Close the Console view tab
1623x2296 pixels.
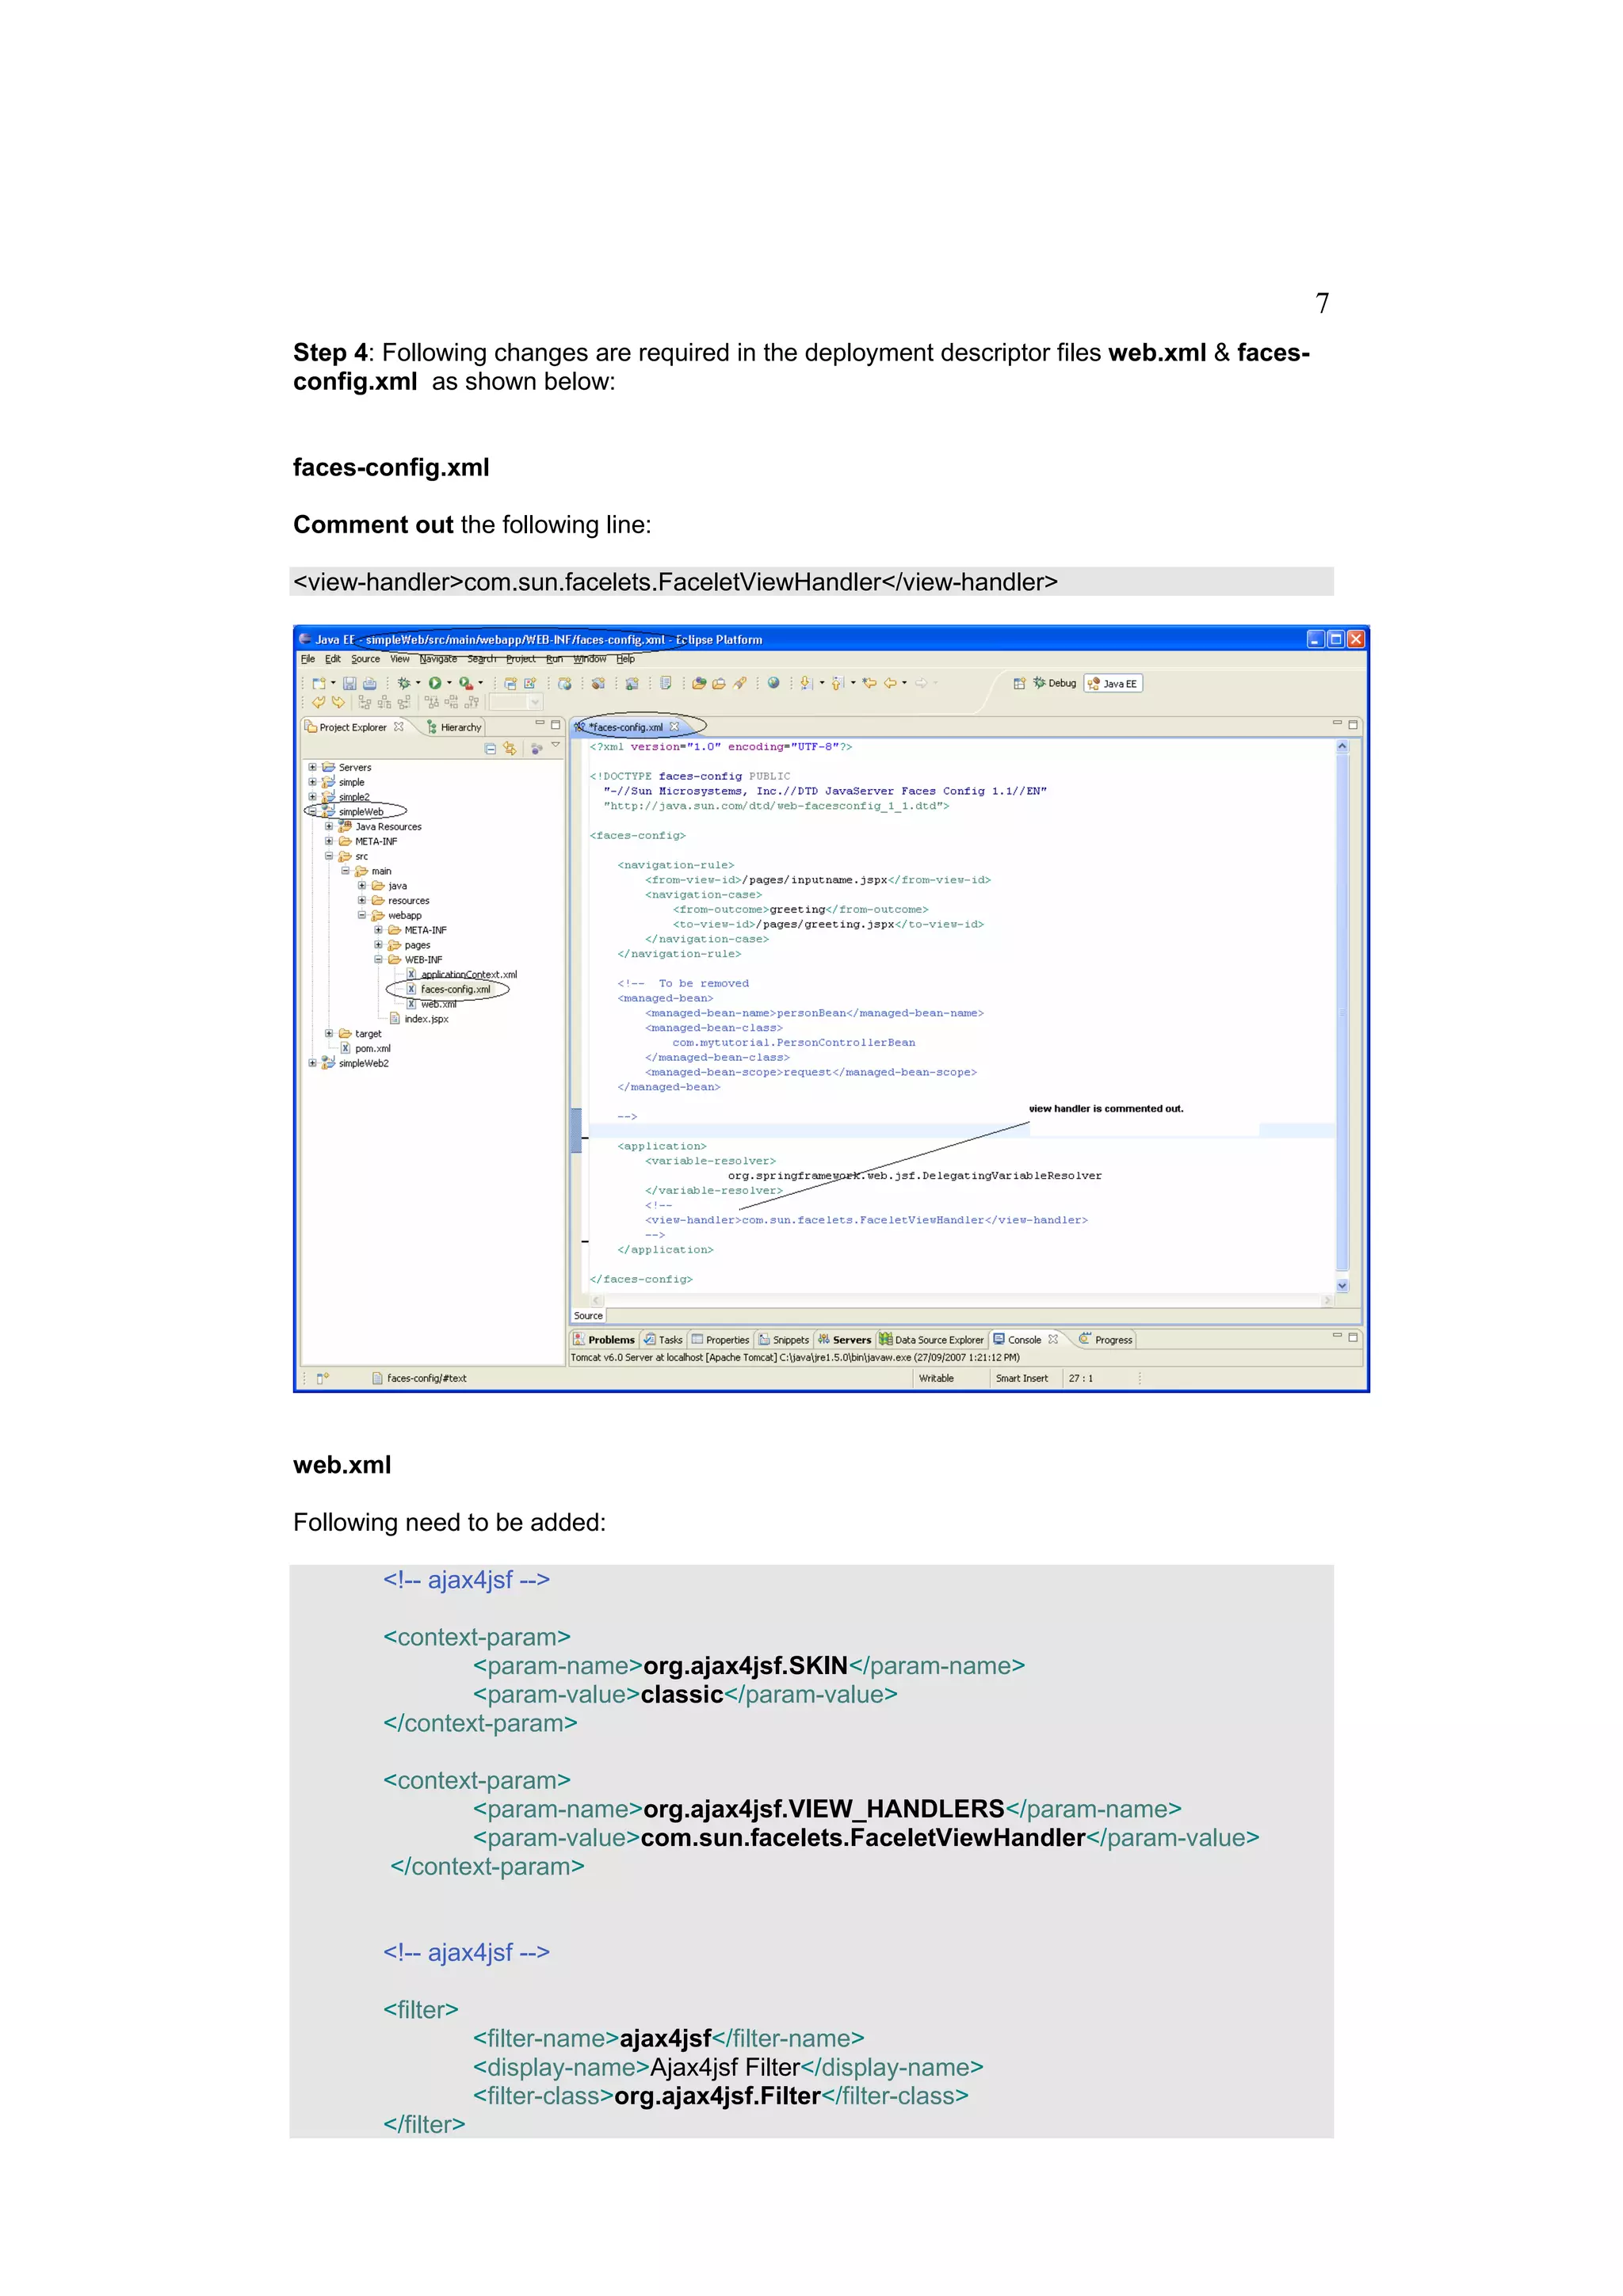pos(1053,1340)
